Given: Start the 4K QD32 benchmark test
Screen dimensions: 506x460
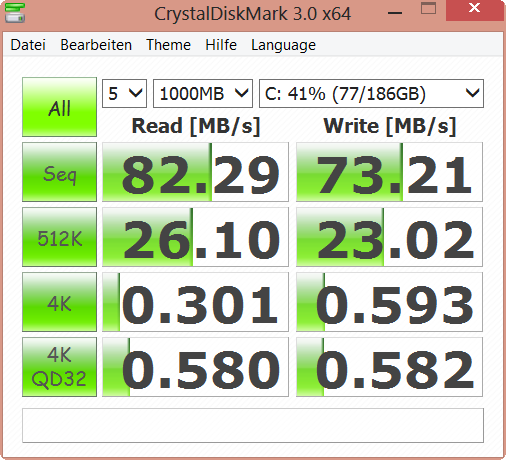Looking at the screenshot, I should [x=59, y=367].
